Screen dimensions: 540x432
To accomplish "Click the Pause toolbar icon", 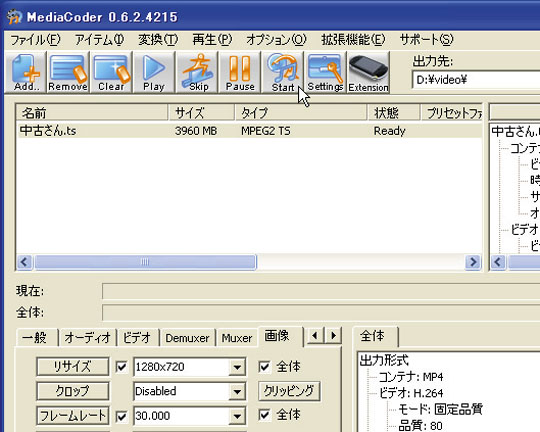I will point(240,72).
